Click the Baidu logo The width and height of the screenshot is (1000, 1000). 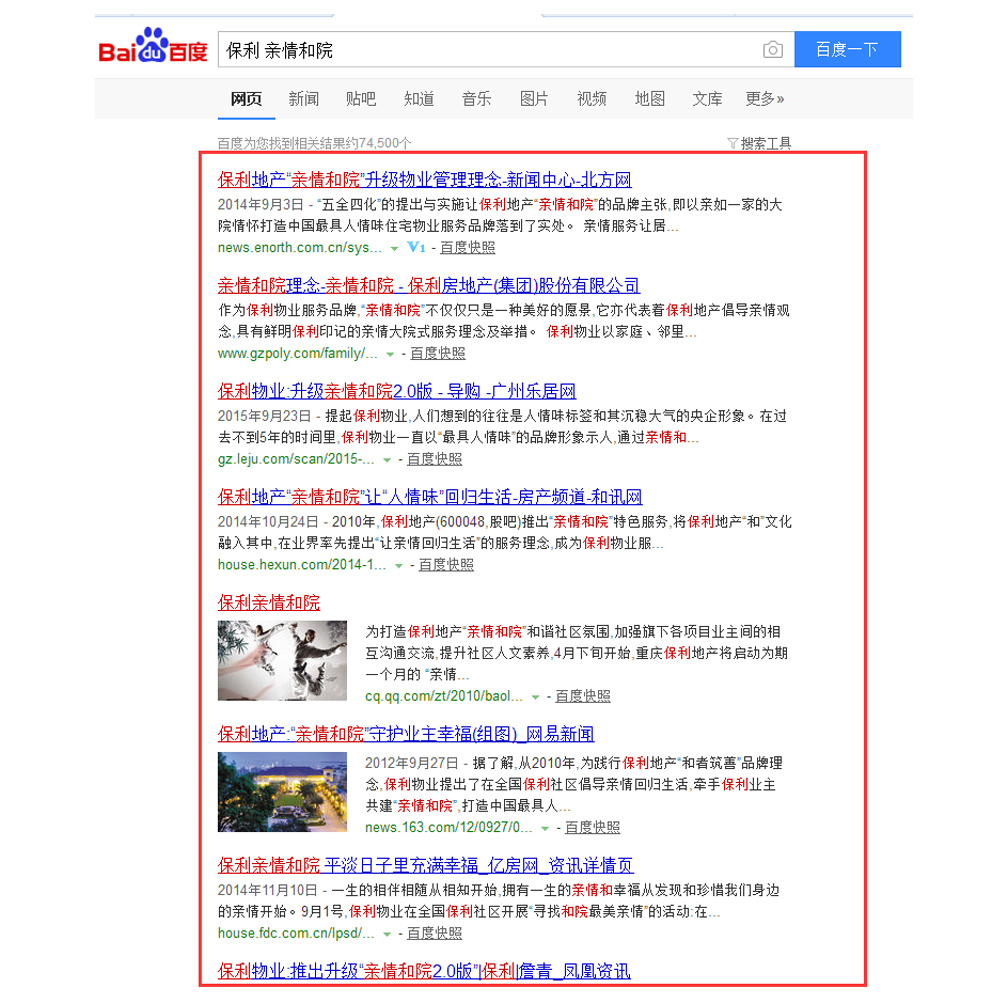[153, 46]
